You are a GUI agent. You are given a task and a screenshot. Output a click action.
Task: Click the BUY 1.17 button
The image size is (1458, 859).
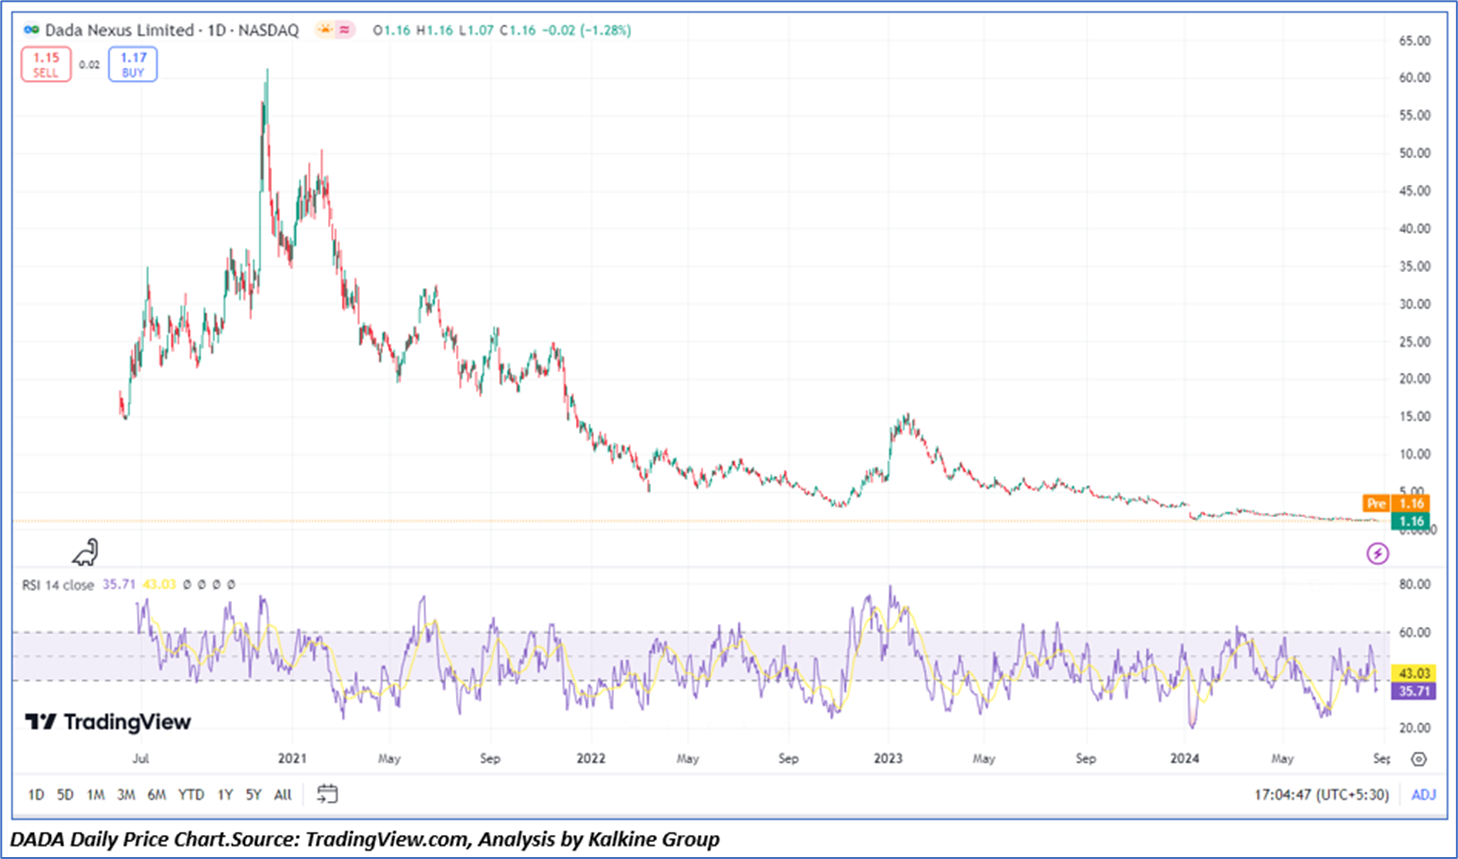coord(133,64)
